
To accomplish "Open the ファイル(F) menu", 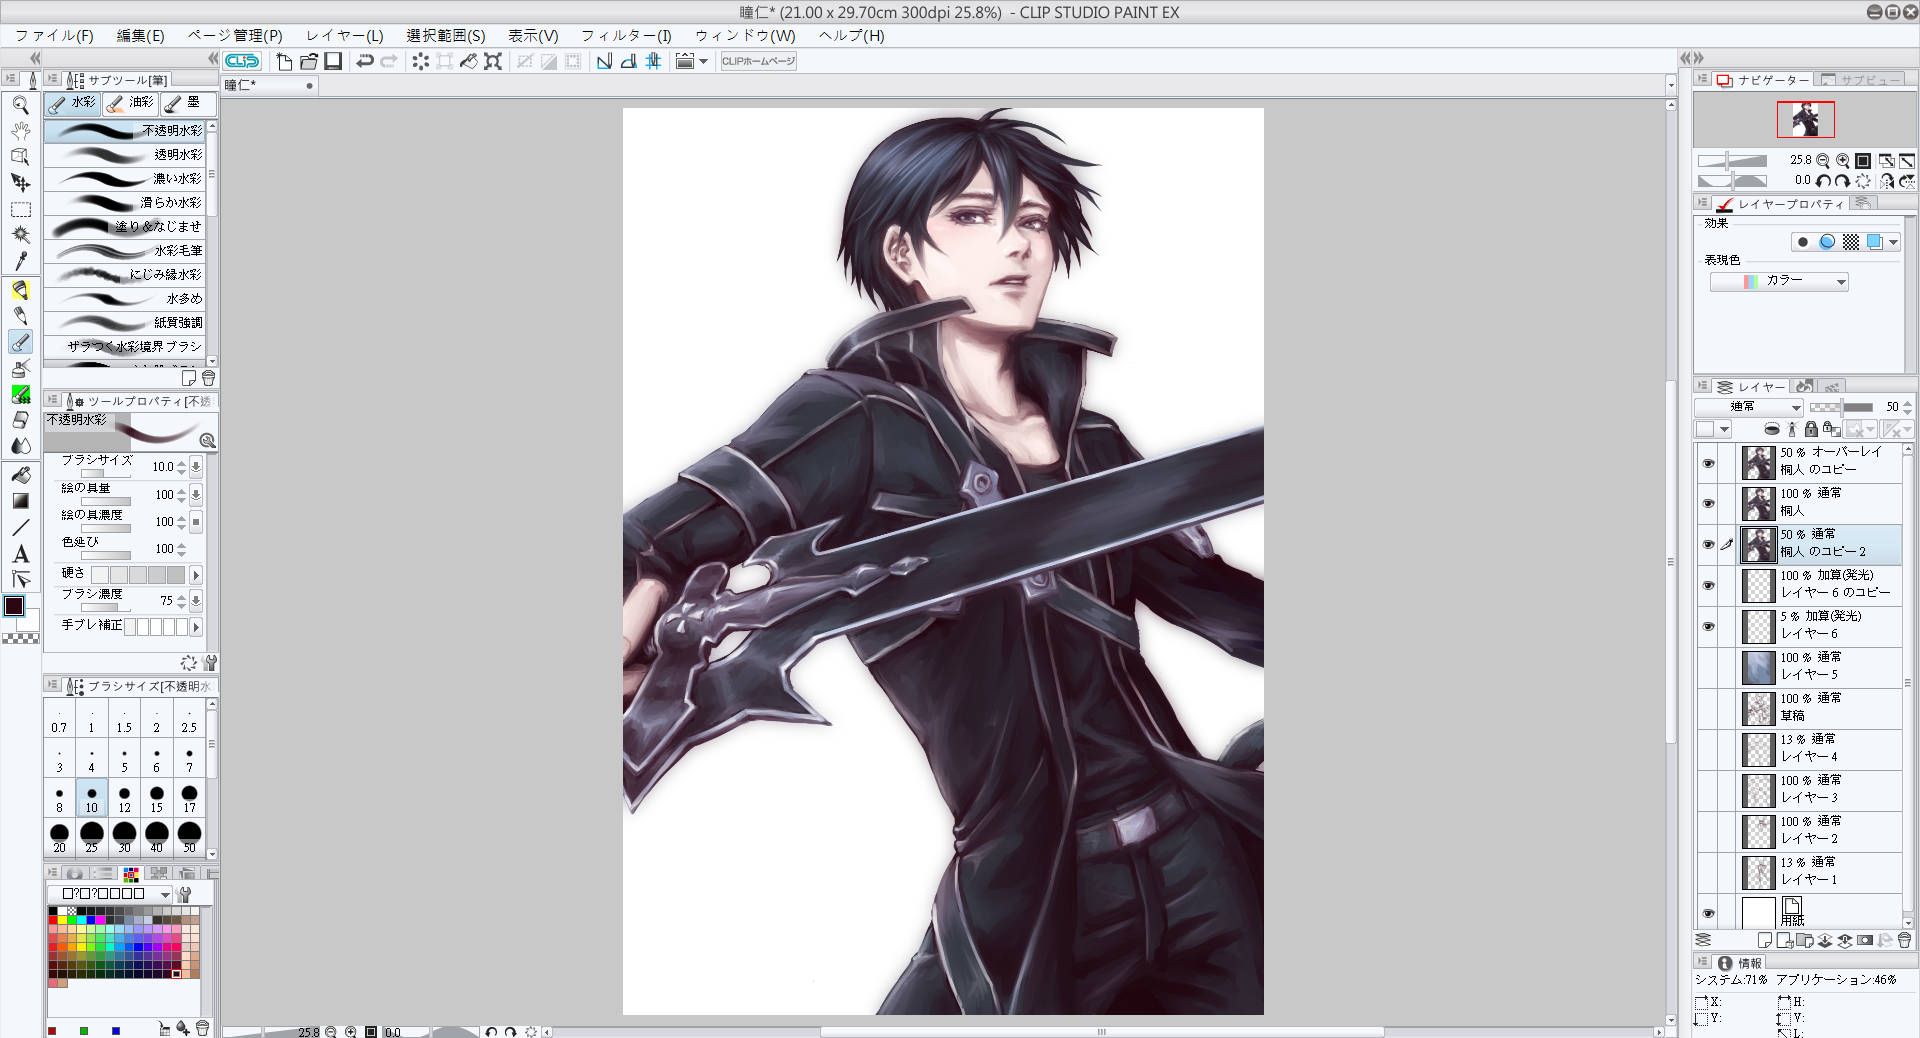I will tap(54, 36).
